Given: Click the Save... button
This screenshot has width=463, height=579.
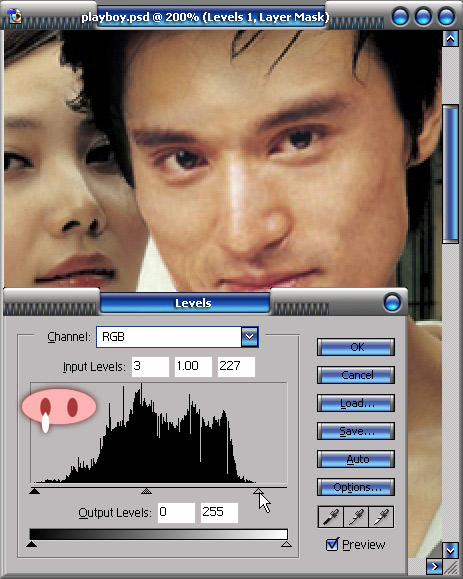Looking at the screenshot, I should click(356, 431).
